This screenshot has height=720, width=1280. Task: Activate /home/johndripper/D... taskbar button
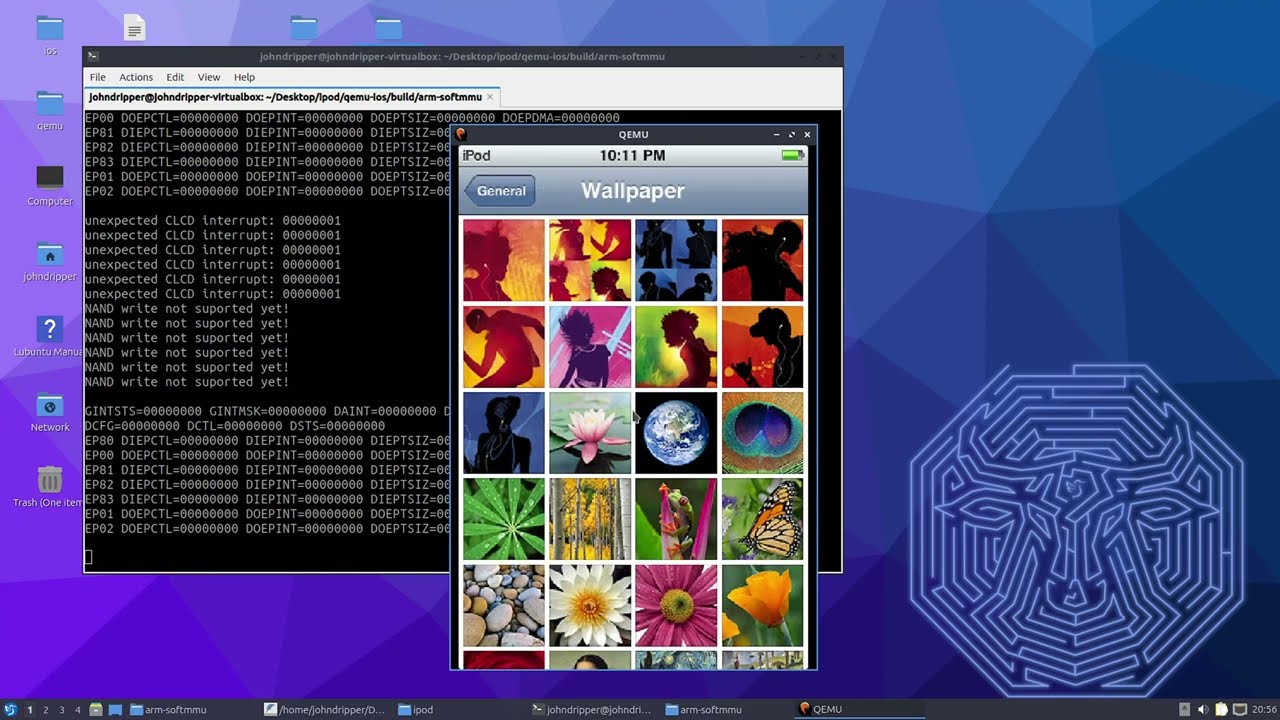(x=327, y=710)
